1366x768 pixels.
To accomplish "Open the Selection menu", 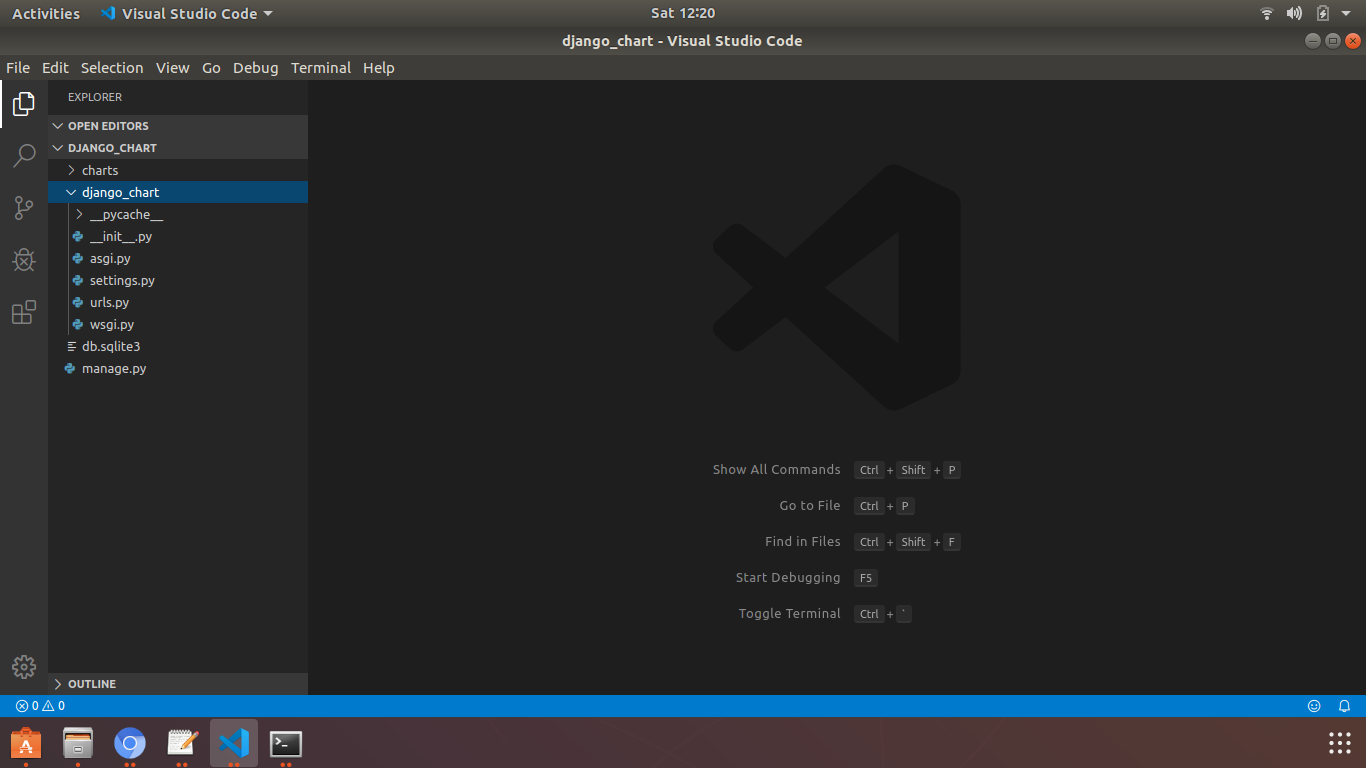I will [112, 68].
